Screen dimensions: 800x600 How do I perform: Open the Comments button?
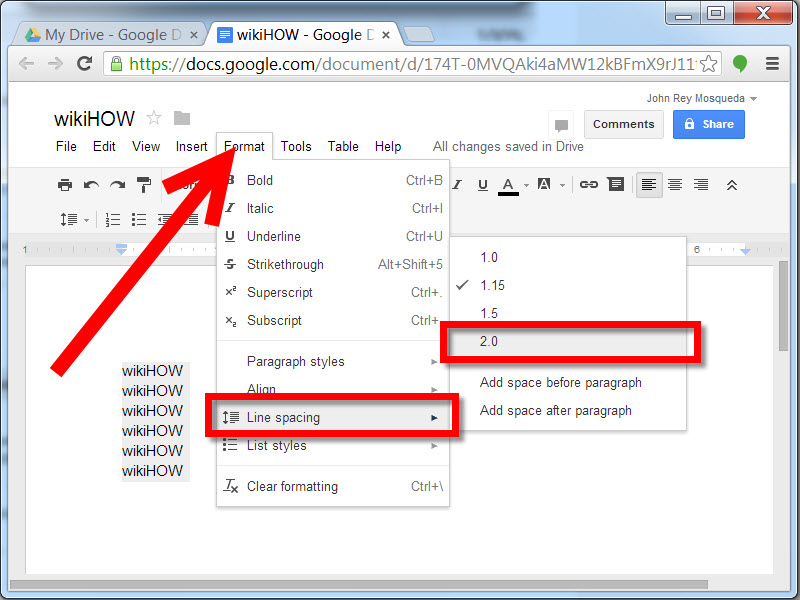(x=623, y=124)
